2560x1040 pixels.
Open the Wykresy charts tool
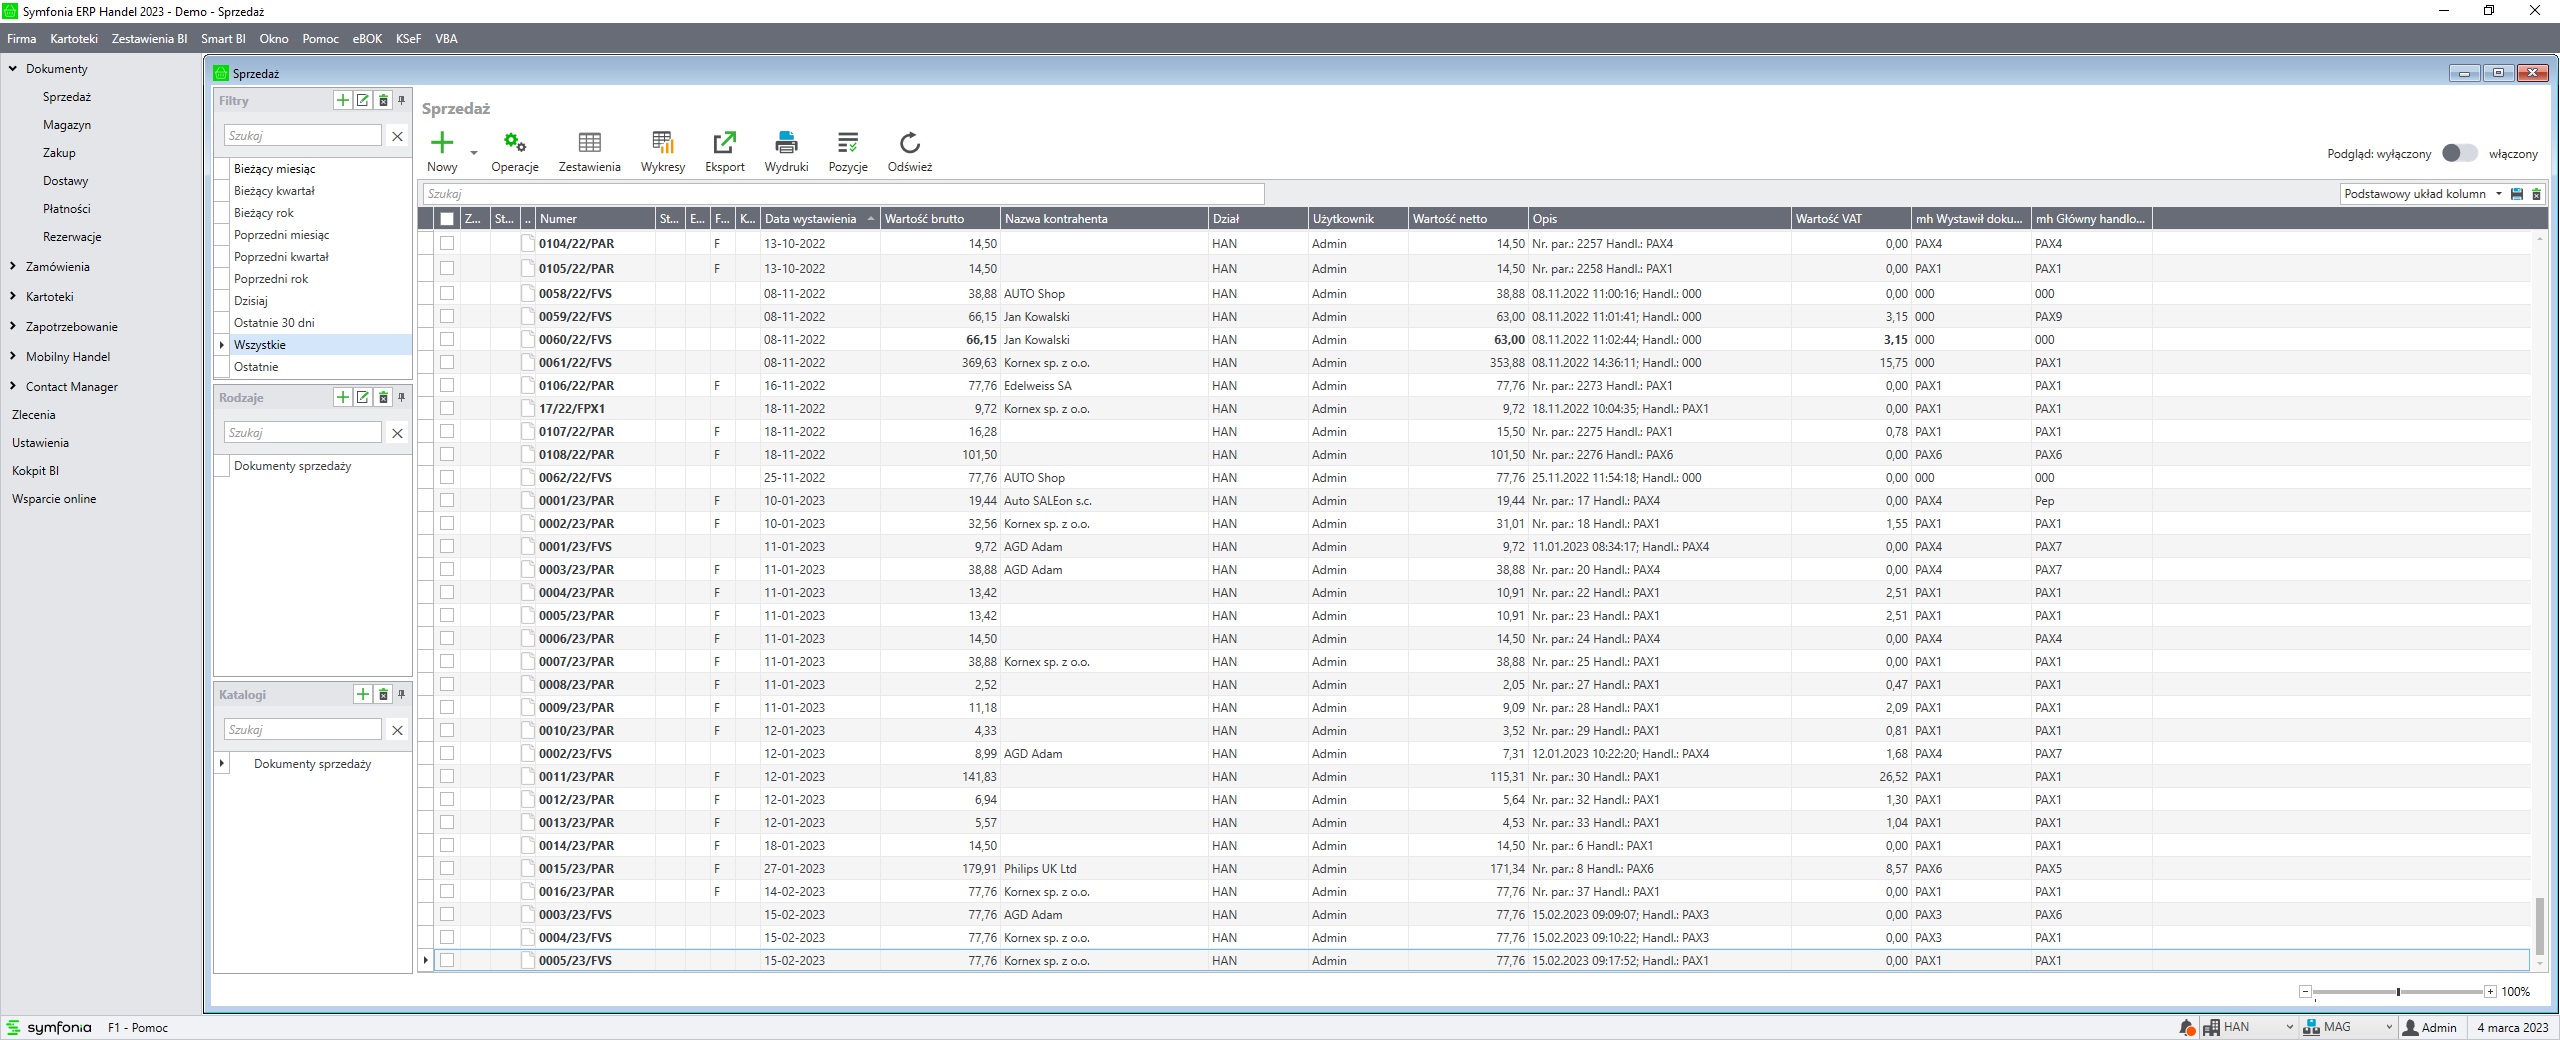[x=662, y=143]
